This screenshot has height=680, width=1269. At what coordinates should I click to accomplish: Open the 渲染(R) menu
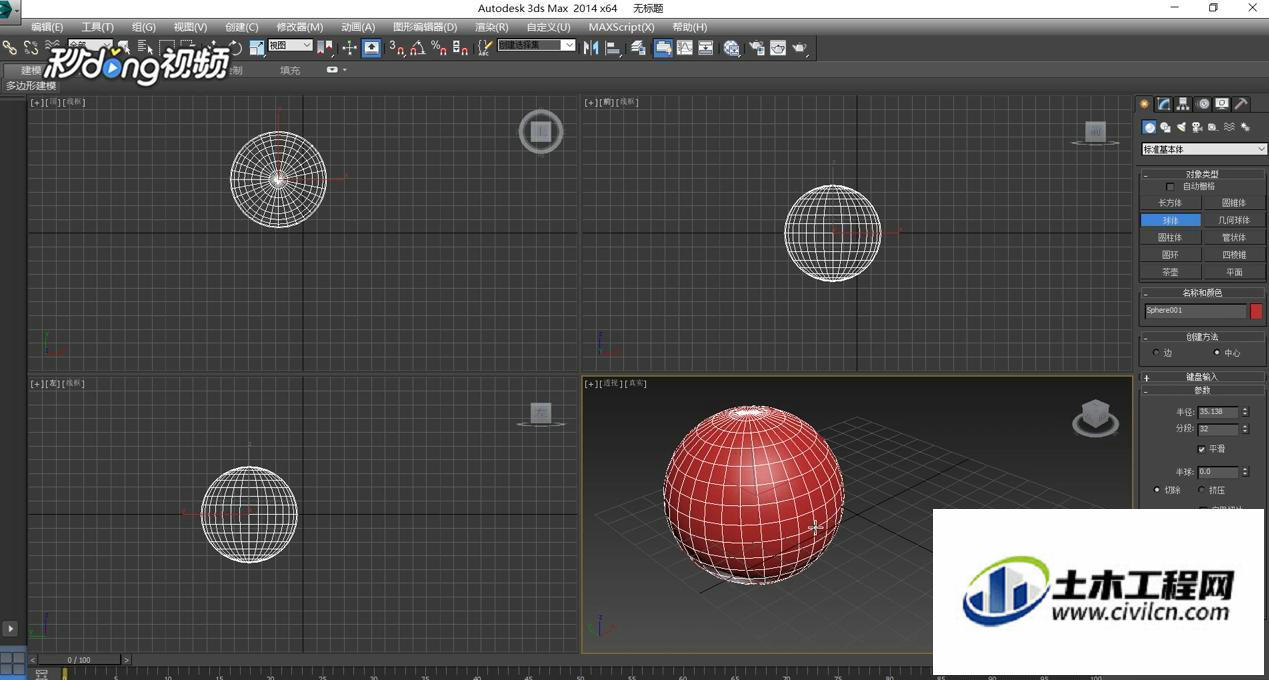click(x=491, y=27)
